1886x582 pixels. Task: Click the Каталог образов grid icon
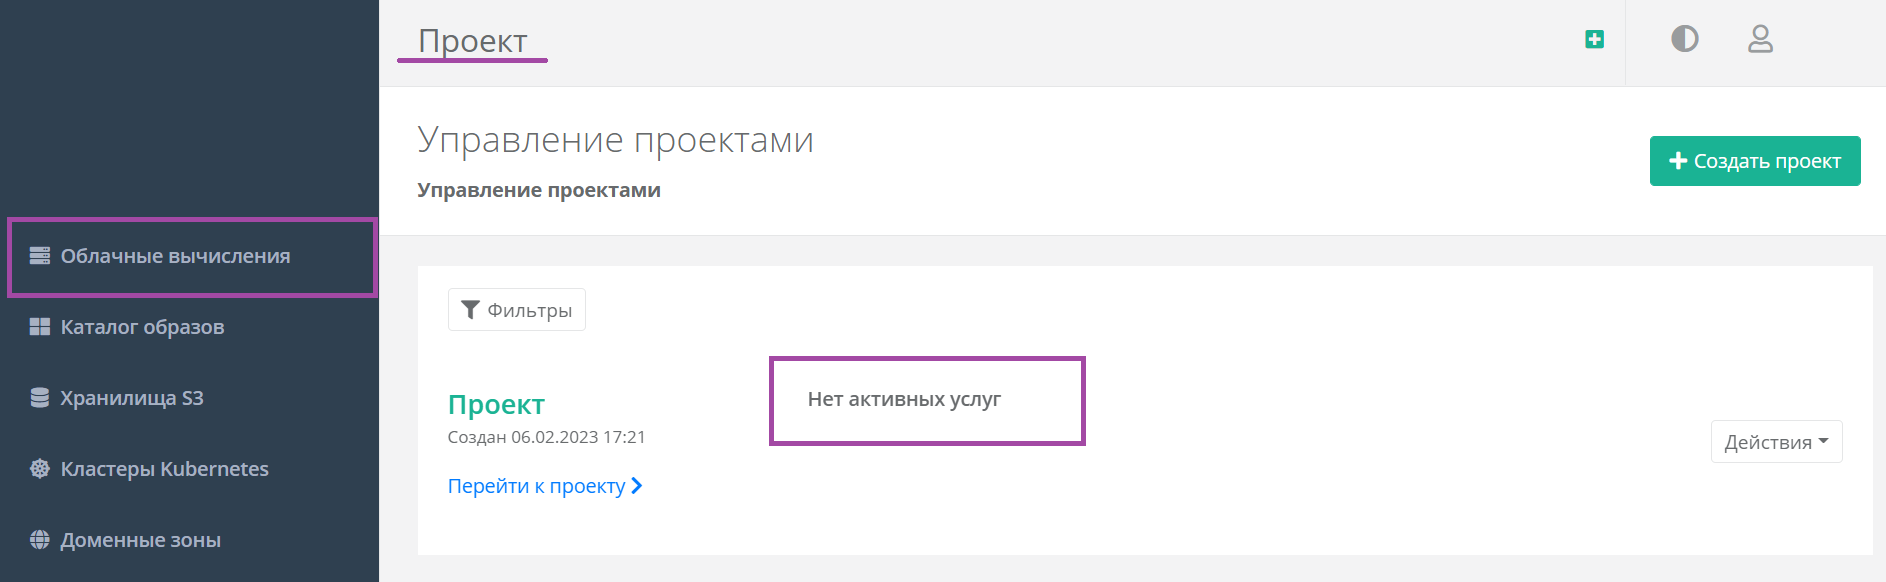pos(40,327)
